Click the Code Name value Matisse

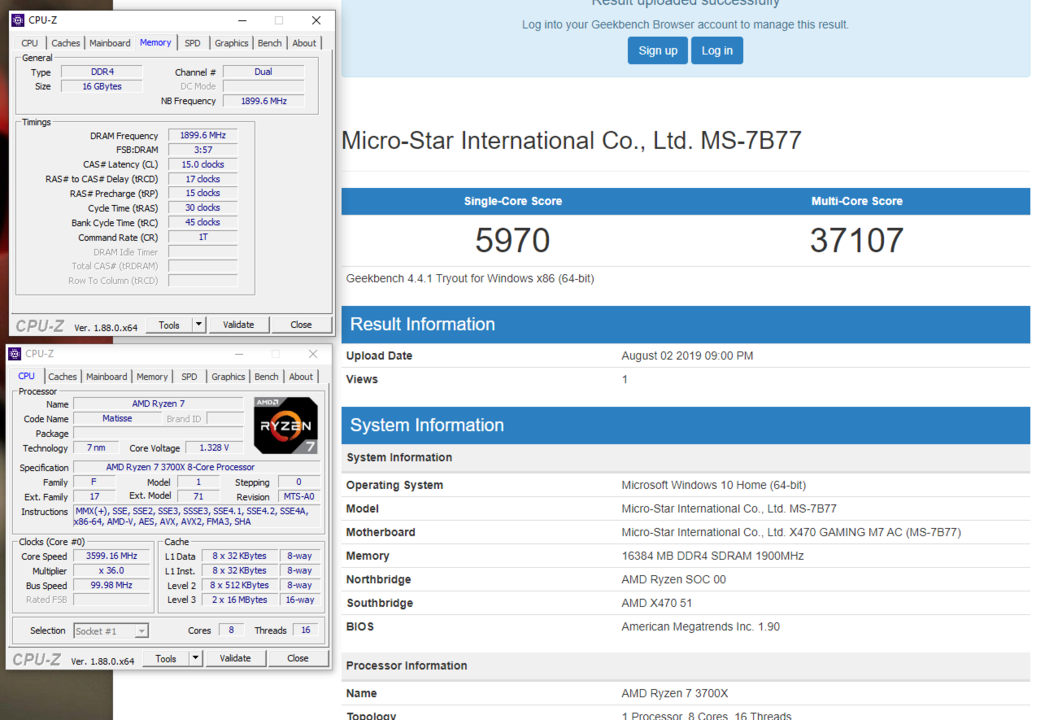click(x=117, y=418)
